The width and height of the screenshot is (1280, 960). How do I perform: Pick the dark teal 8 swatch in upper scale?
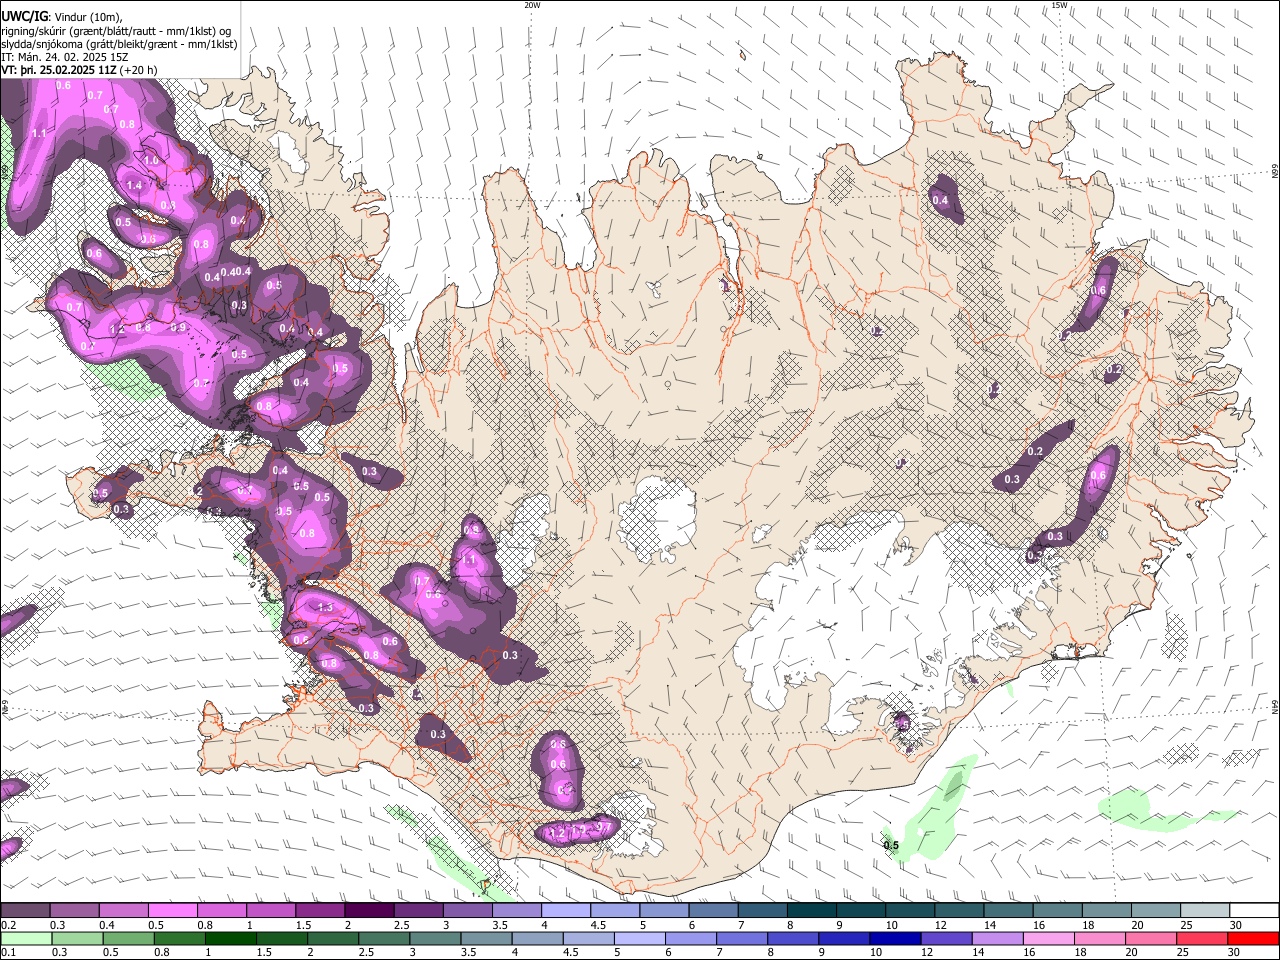811,911
